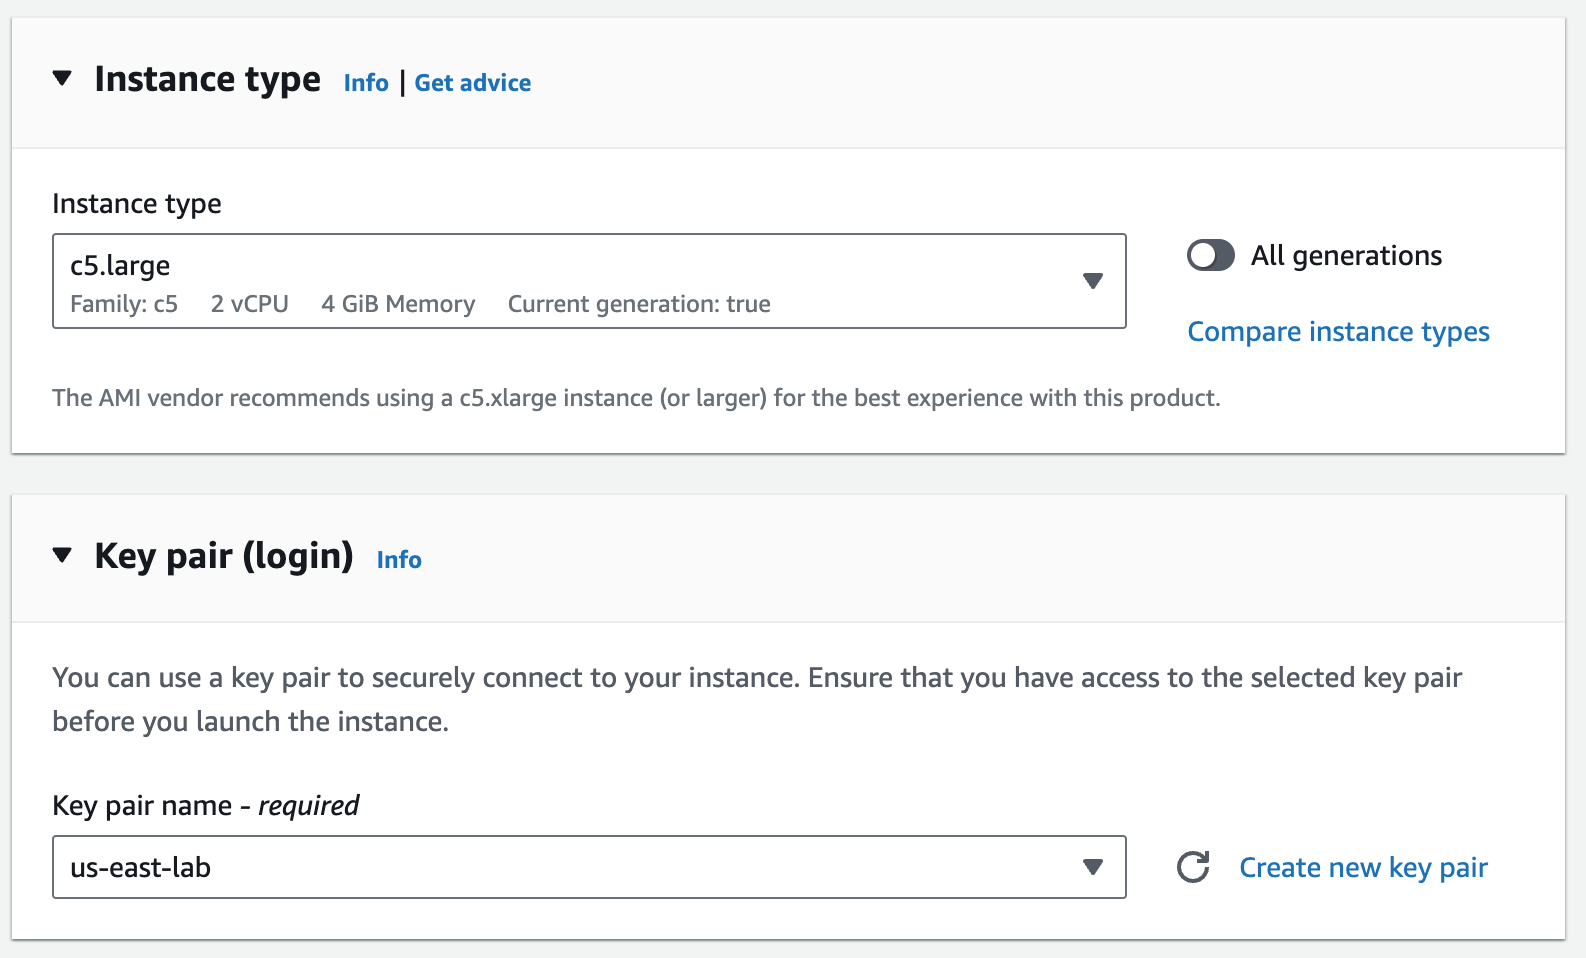Open the us-east-lab key pair dropdown
This screenshot has width=1586, height=958.
click(589, 867)
